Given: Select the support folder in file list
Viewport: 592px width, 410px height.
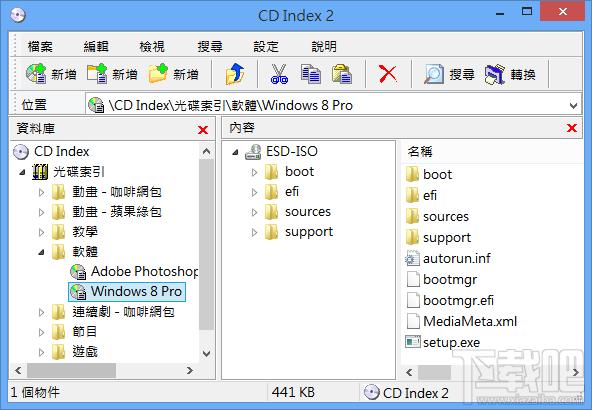Looking at the screenshot, I should (447, 238).
